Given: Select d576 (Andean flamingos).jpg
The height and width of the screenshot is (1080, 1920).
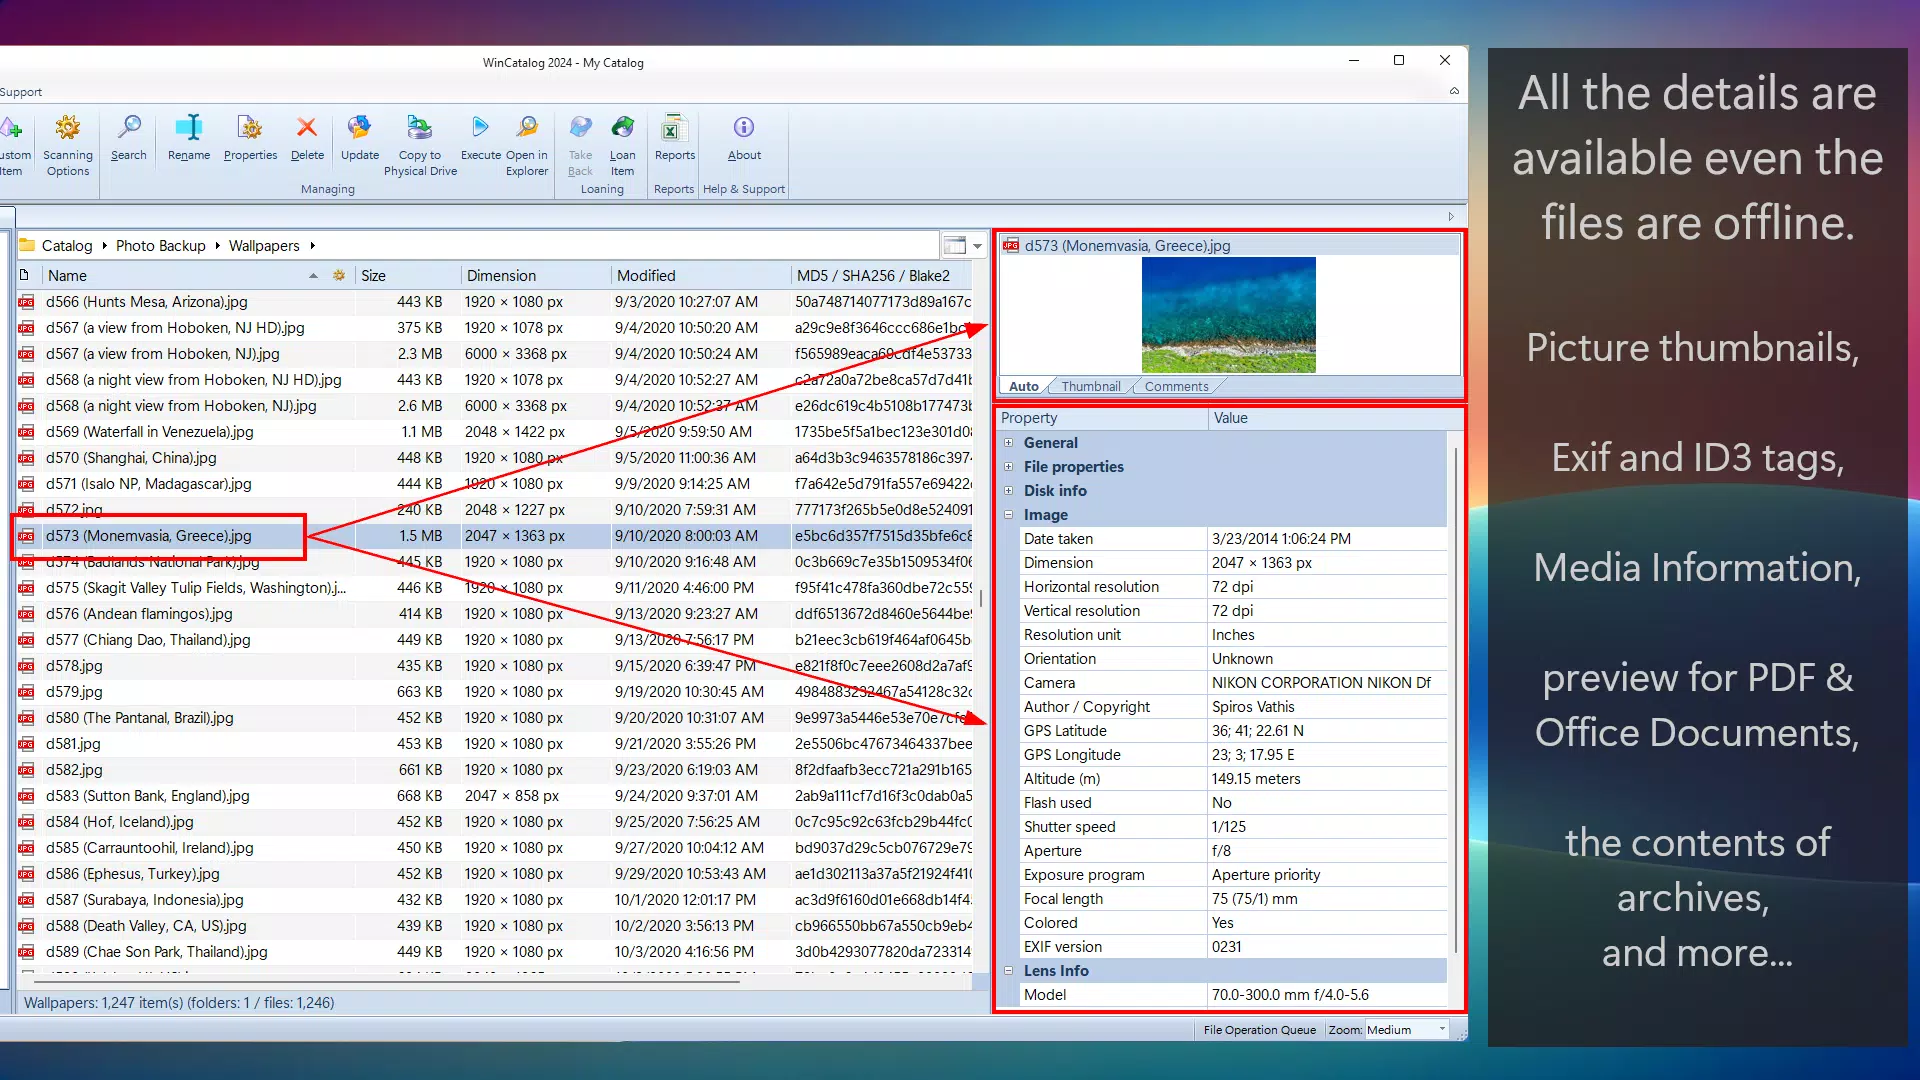Looking at the screenshot, I should point(138,614).
